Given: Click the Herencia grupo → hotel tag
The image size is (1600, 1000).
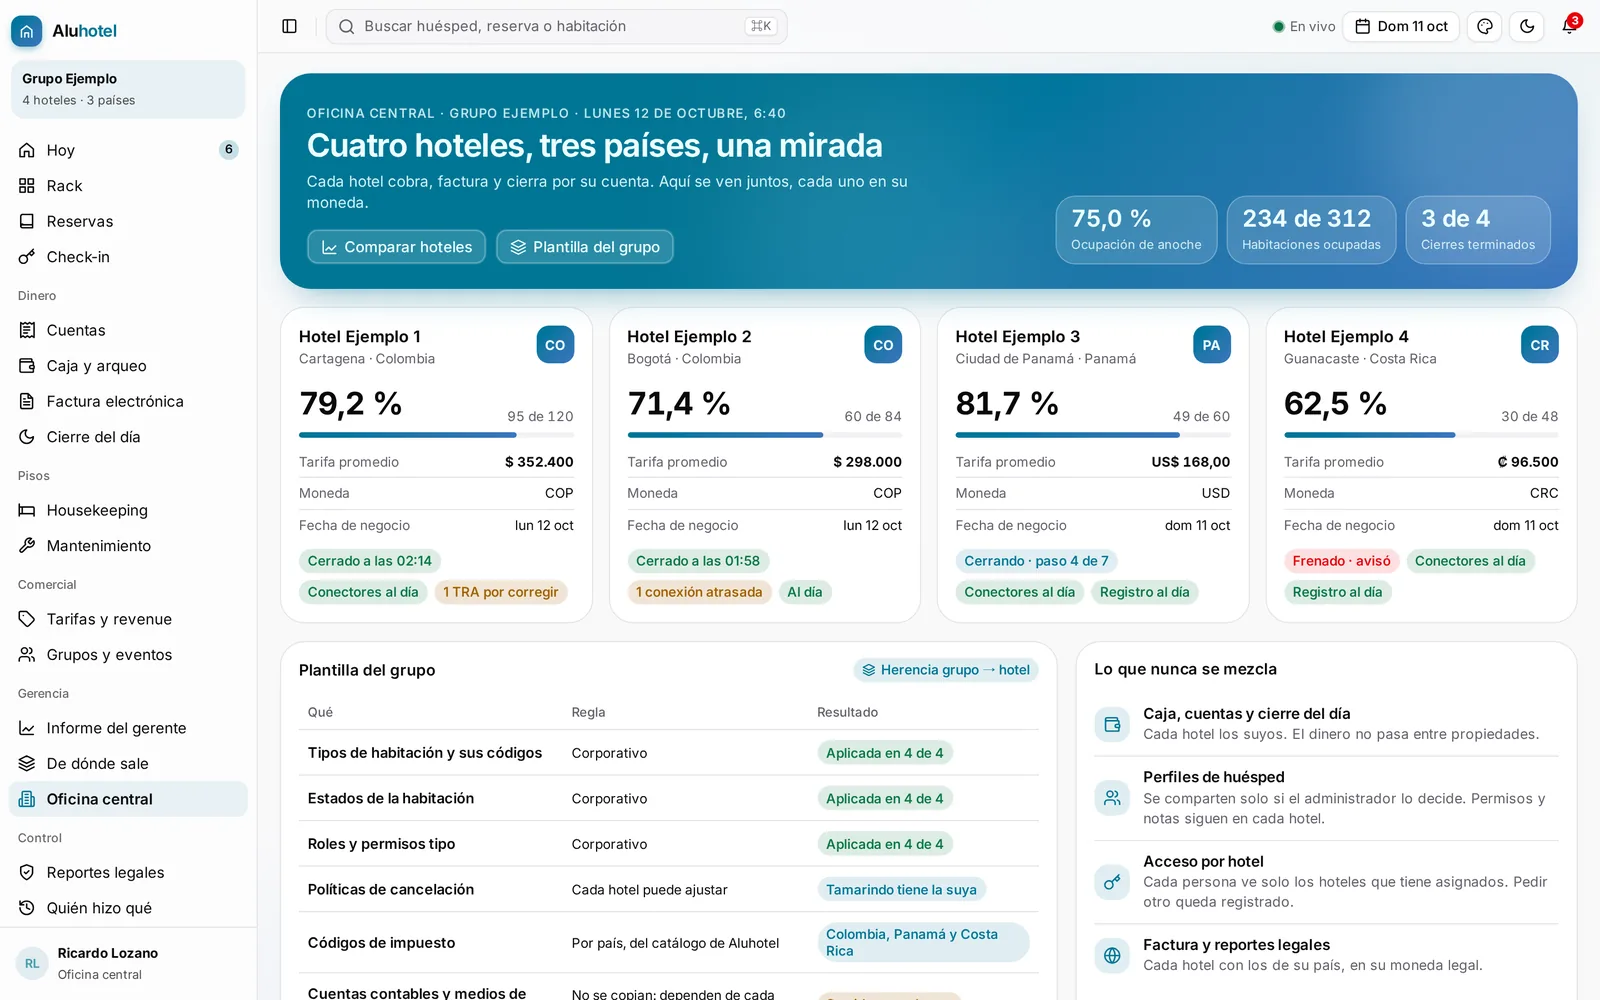Looking at the screenshot, I should pyautogui.click(x=946, y=670).
